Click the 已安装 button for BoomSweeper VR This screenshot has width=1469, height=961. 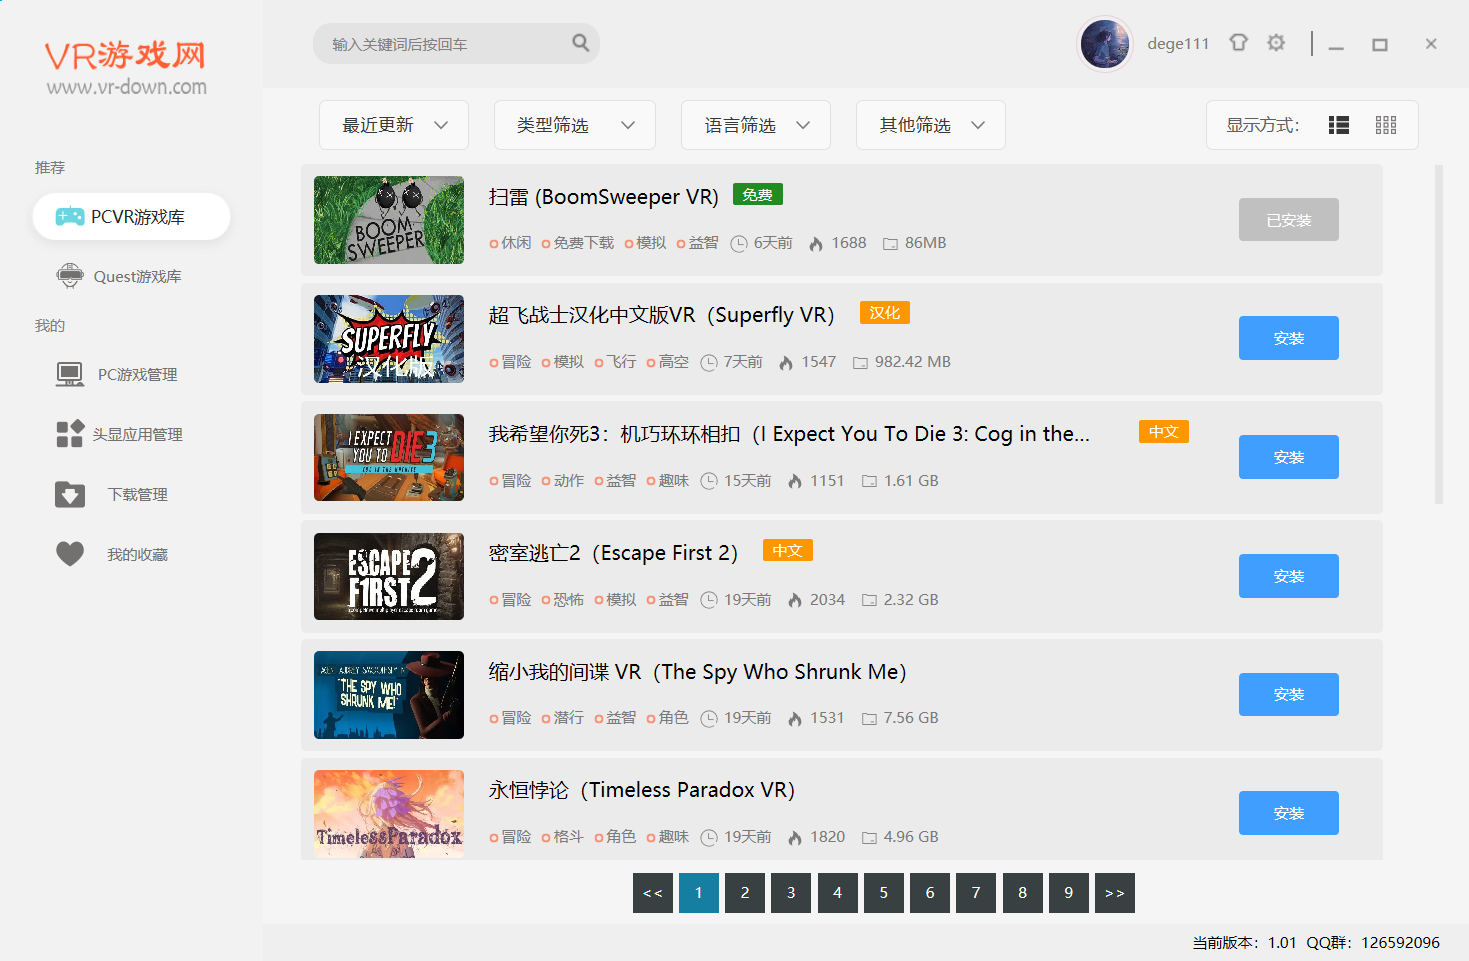coord(1289,220)
